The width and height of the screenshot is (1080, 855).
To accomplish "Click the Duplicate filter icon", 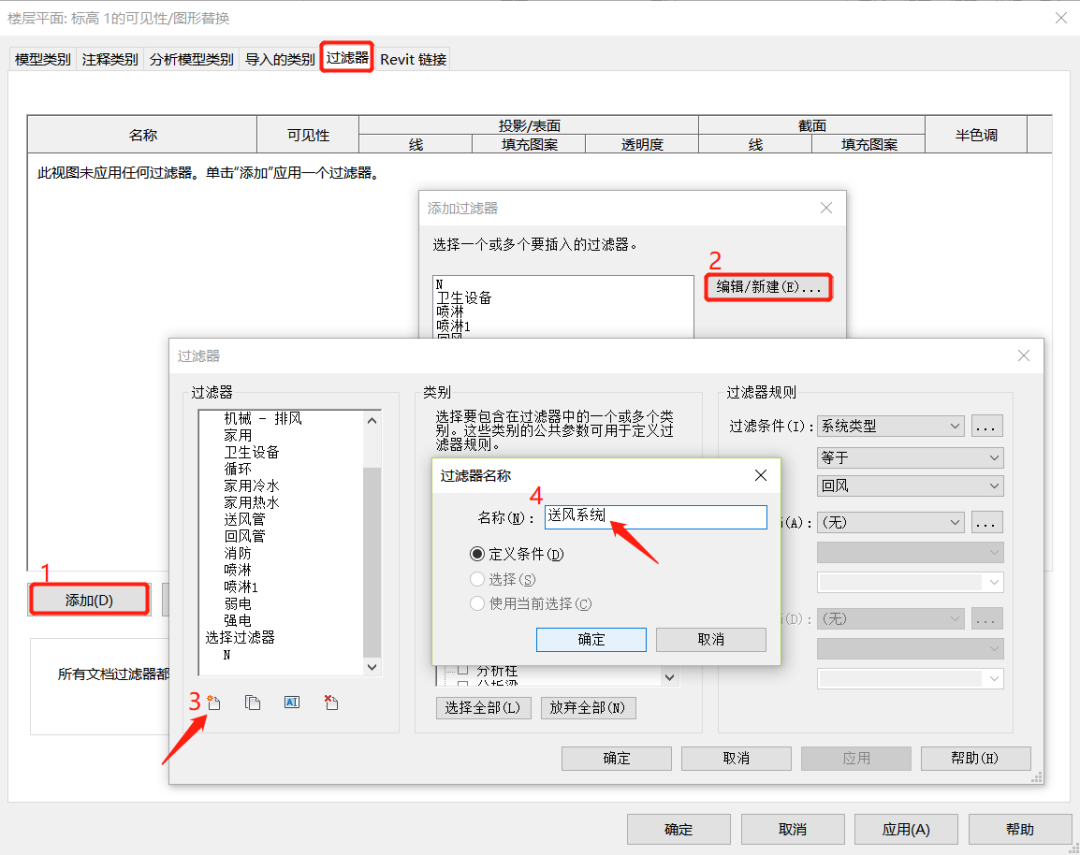I will pos(253,703).
